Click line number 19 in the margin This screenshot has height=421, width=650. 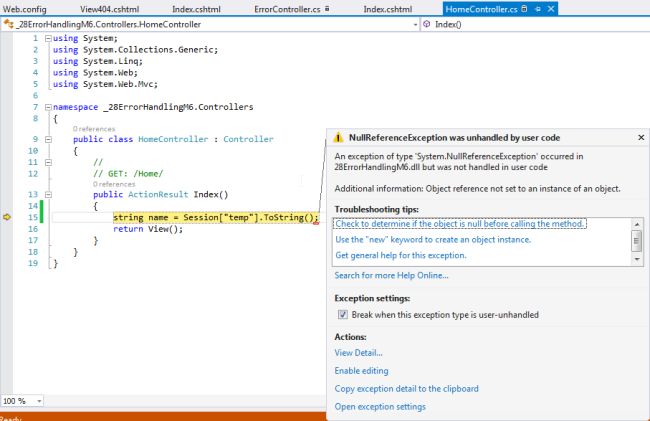click(33, 263)
